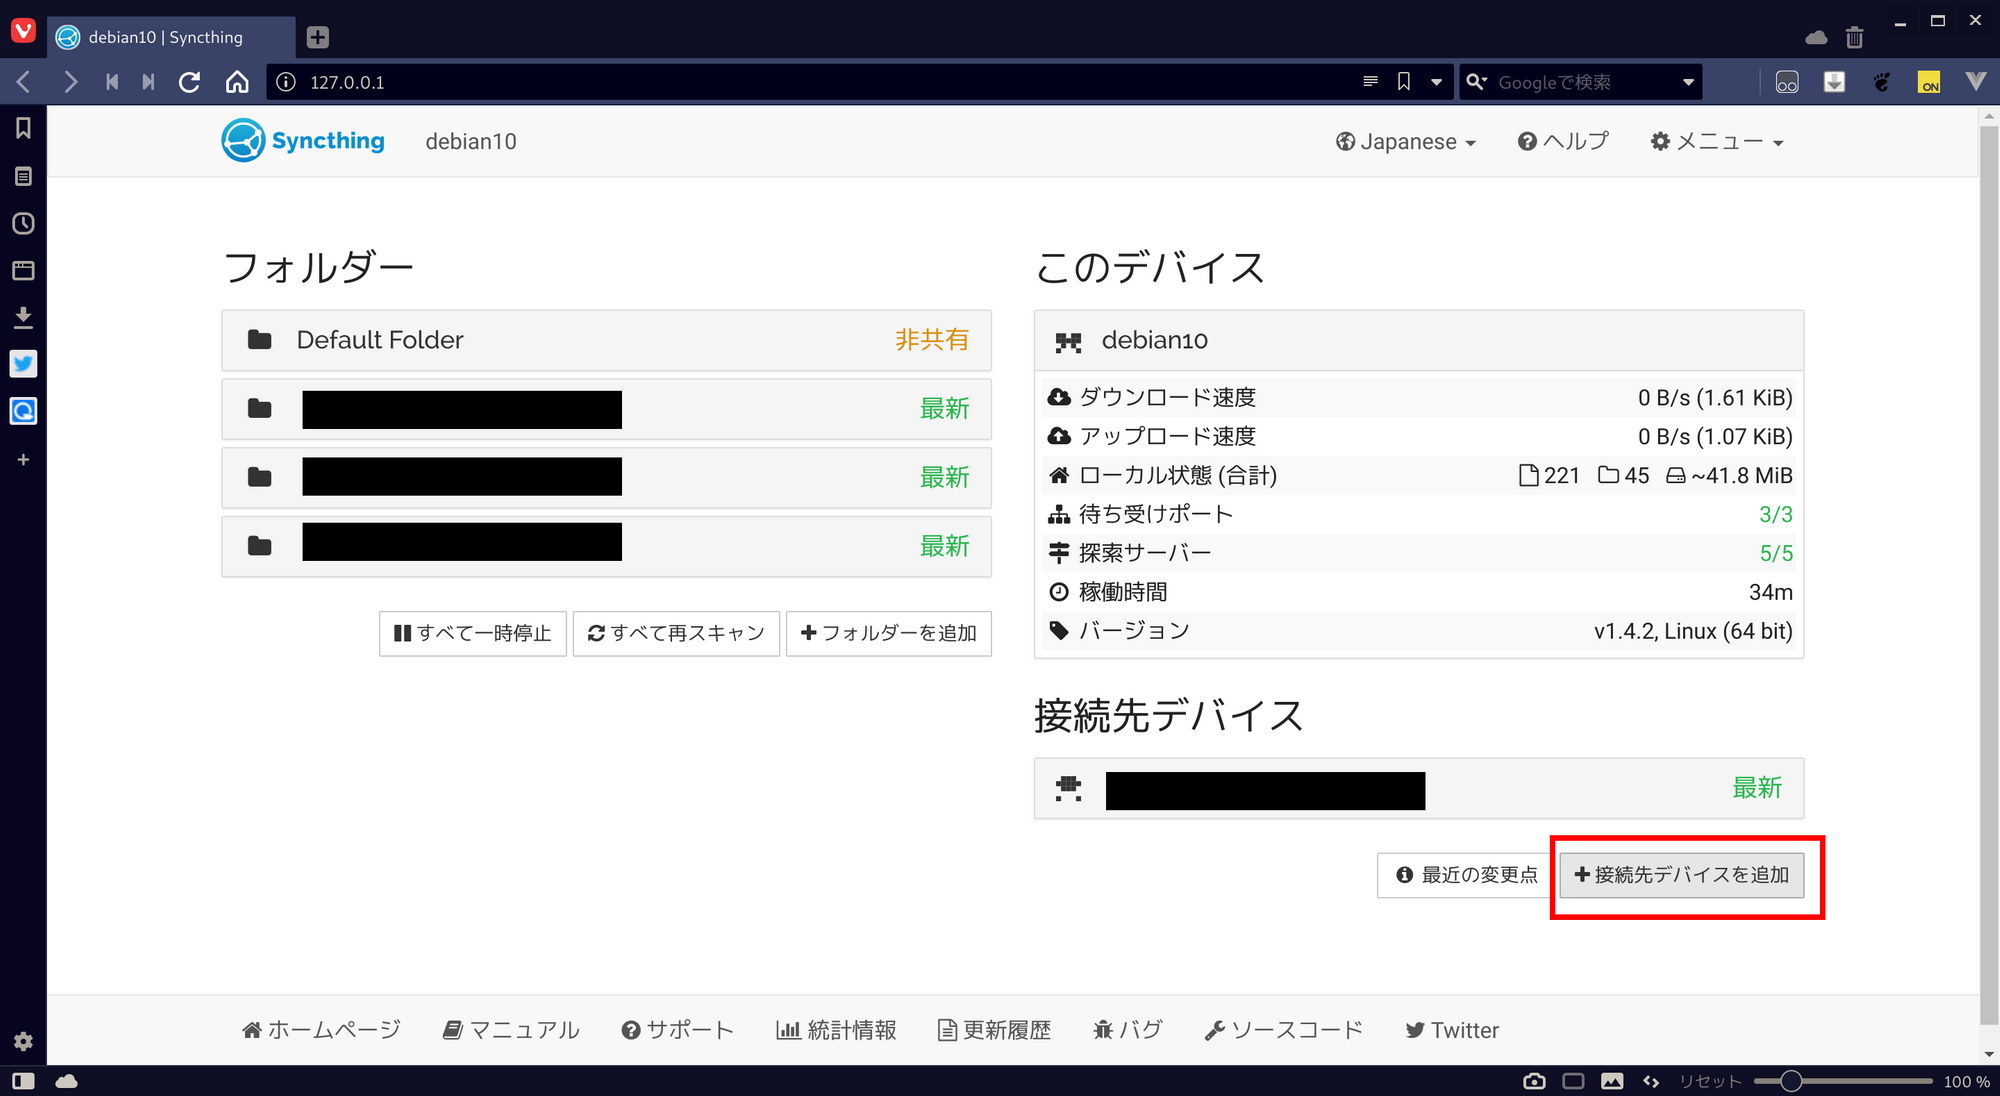Open the ホームページ footer link
The image size is (2000, 1096).
pos(321,1030)
